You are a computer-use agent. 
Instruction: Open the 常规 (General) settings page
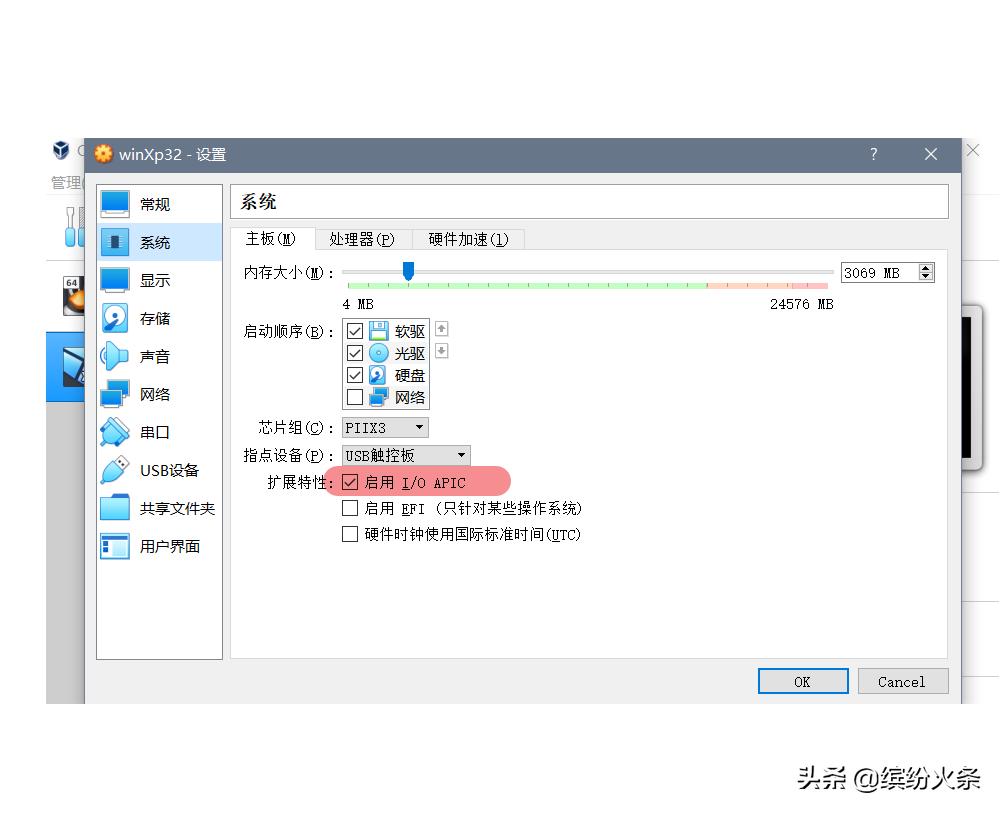tap(155, 203)
